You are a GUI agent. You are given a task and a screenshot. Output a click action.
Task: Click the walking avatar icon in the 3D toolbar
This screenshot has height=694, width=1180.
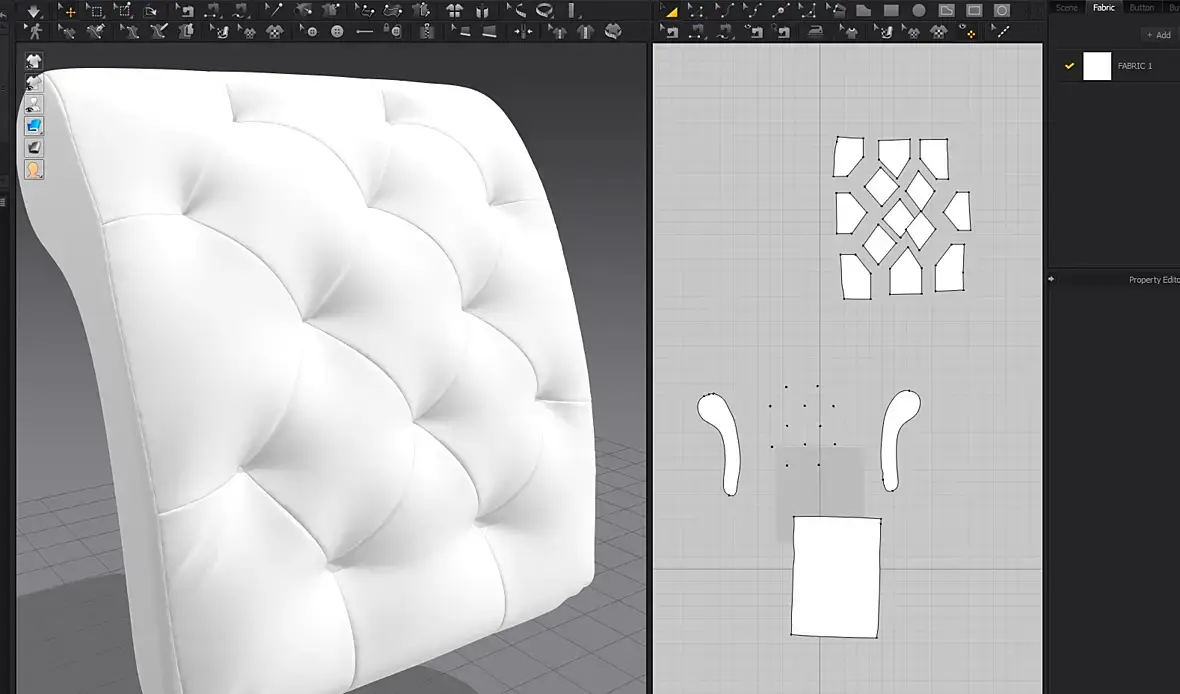pos(34,31)
